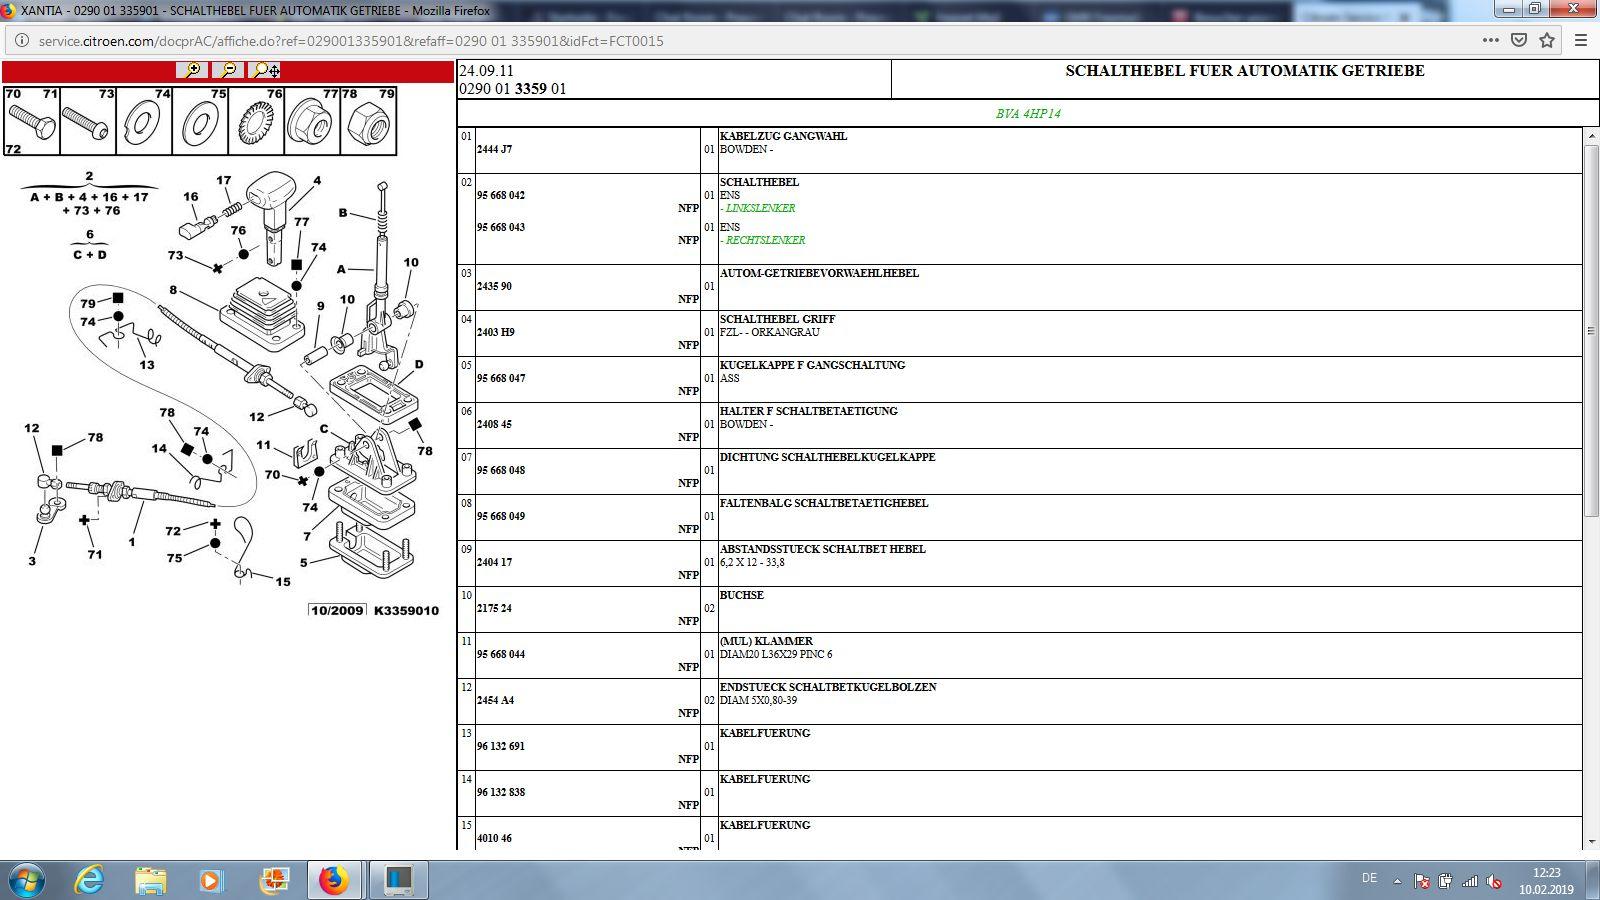Select the bolt 70/71/72 thumbnail
Screen dimensions: 1600x900
(x=31, y=121)
